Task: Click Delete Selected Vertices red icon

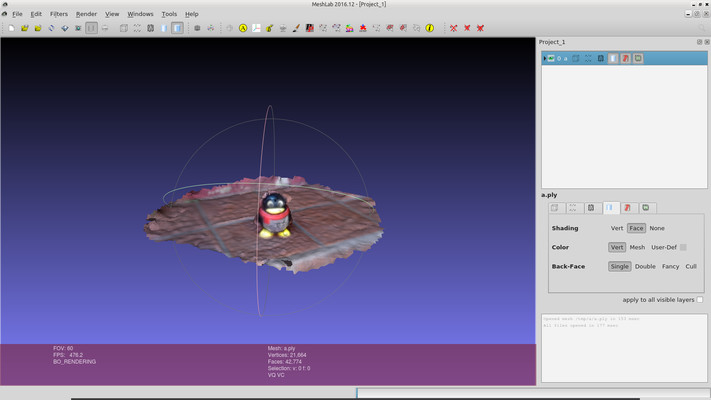Action: 453,28
